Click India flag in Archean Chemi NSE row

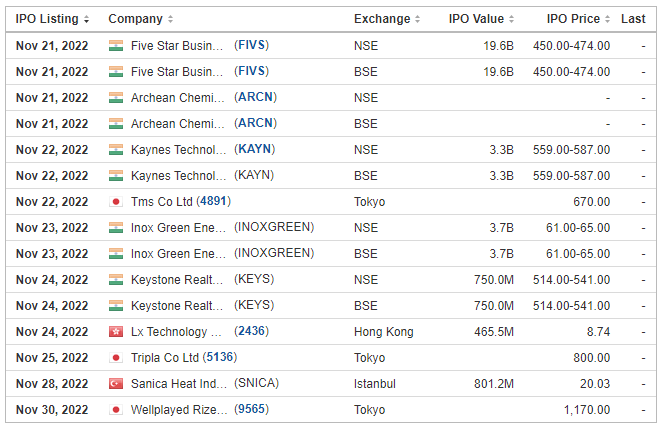(116, 98)
